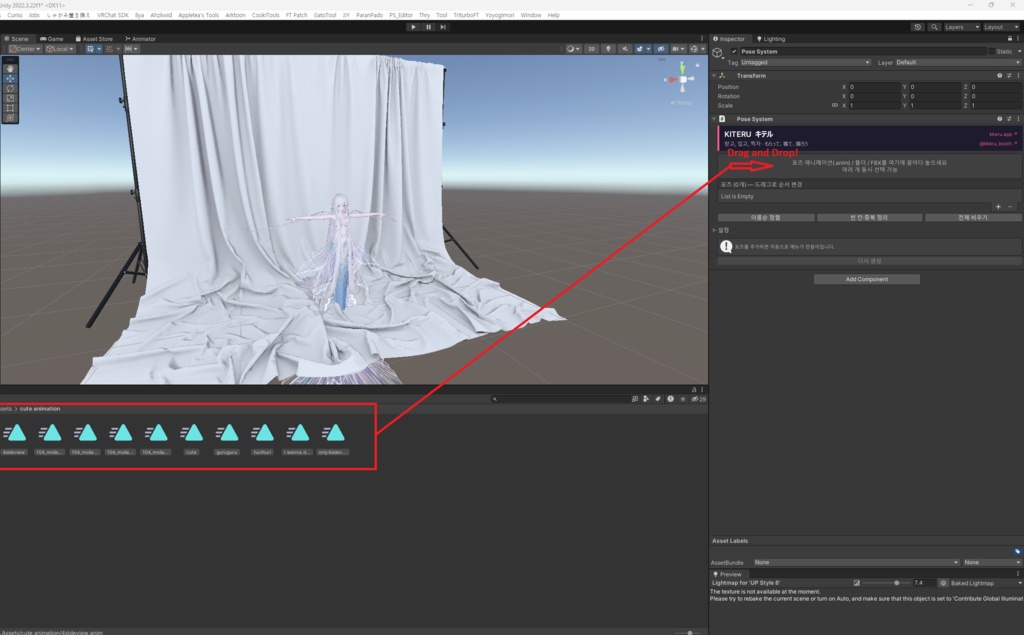This screenshot has width=1024, height=635.
Task: Switch to the Scene tab
Action: coord(16,39)
